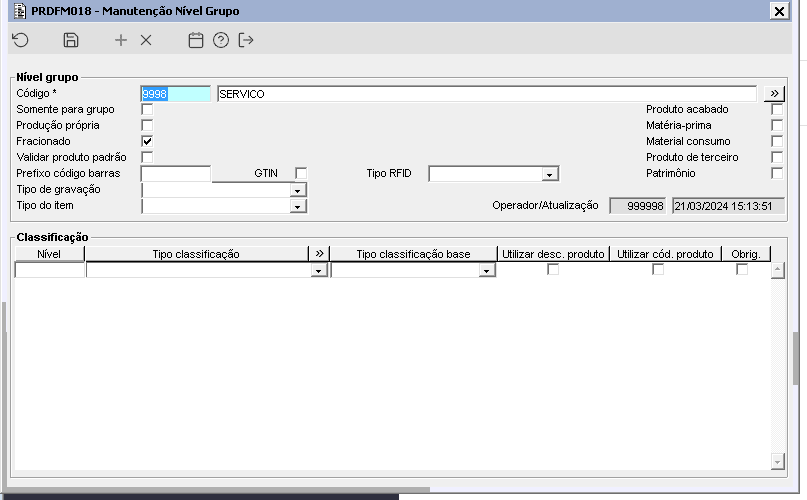Check the Matéria-prima checkbox

tap(777, 125)
